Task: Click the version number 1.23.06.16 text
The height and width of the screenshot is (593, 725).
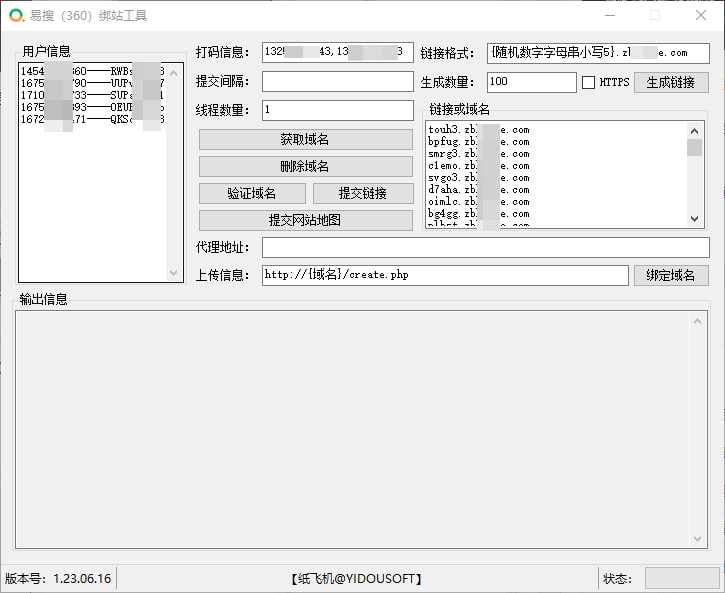Action: pyautogui.click(x=82, y=579)
